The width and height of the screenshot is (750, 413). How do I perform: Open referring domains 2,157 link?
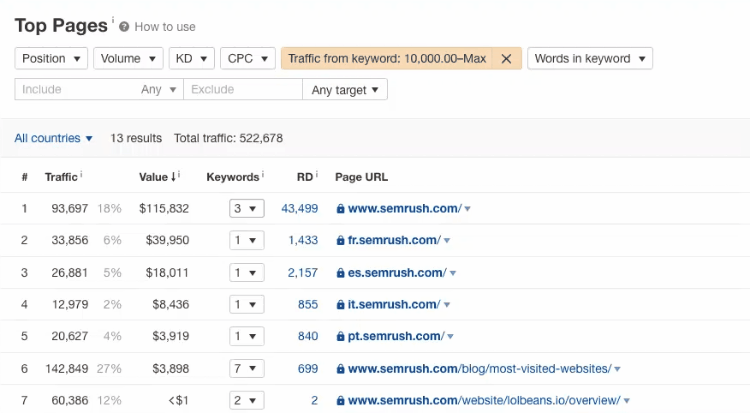(303, 273)
